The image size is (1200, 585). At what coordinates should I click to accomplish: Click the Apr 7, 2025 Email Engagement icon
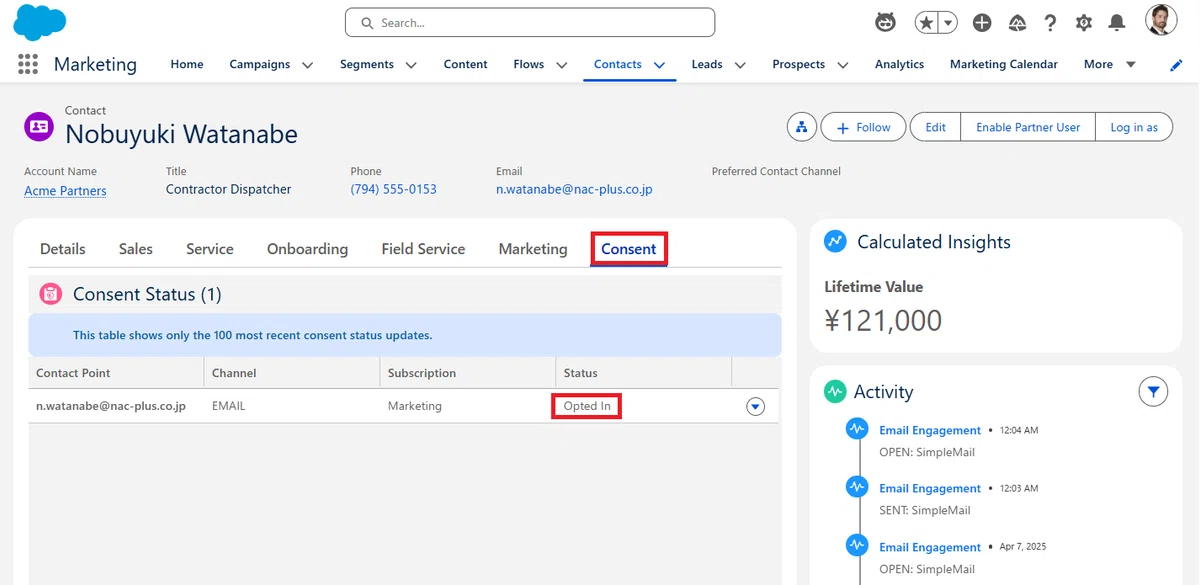pyautogui.click(x=857, y=546)
